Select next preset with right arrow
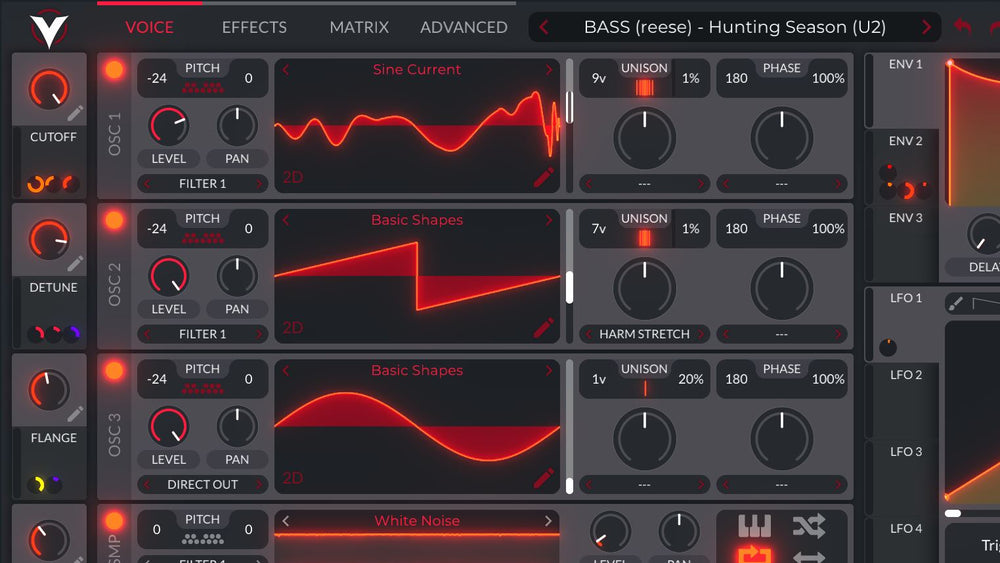This screenshot has width=1000, height=563. [926, 27]
